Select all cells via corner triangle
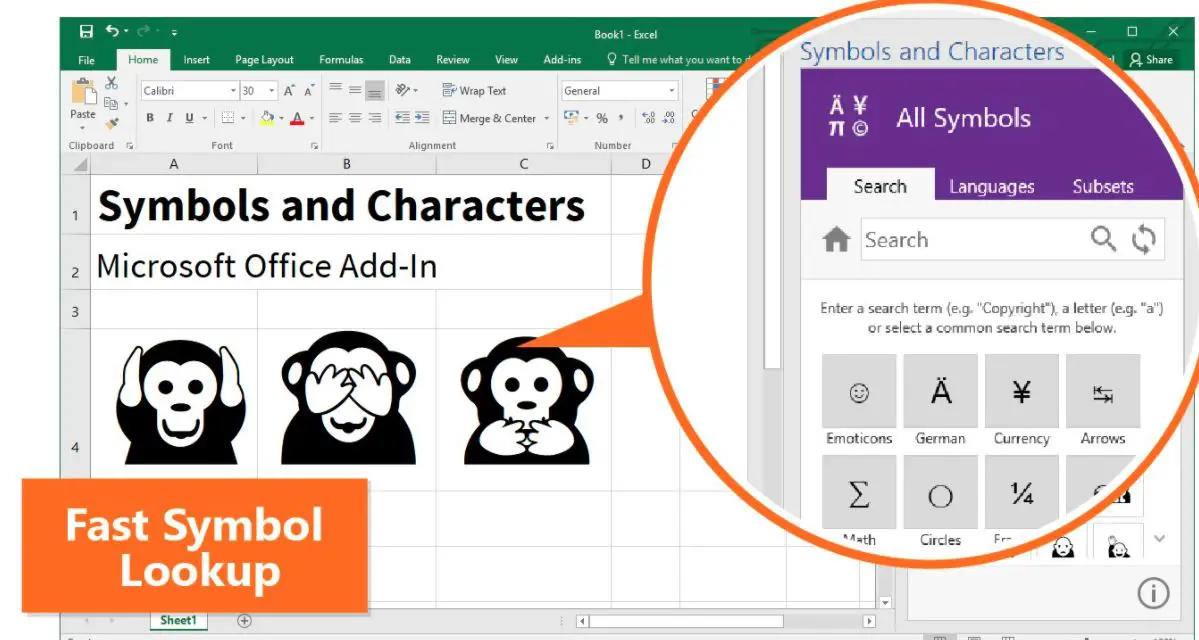 tap(80, 164)
